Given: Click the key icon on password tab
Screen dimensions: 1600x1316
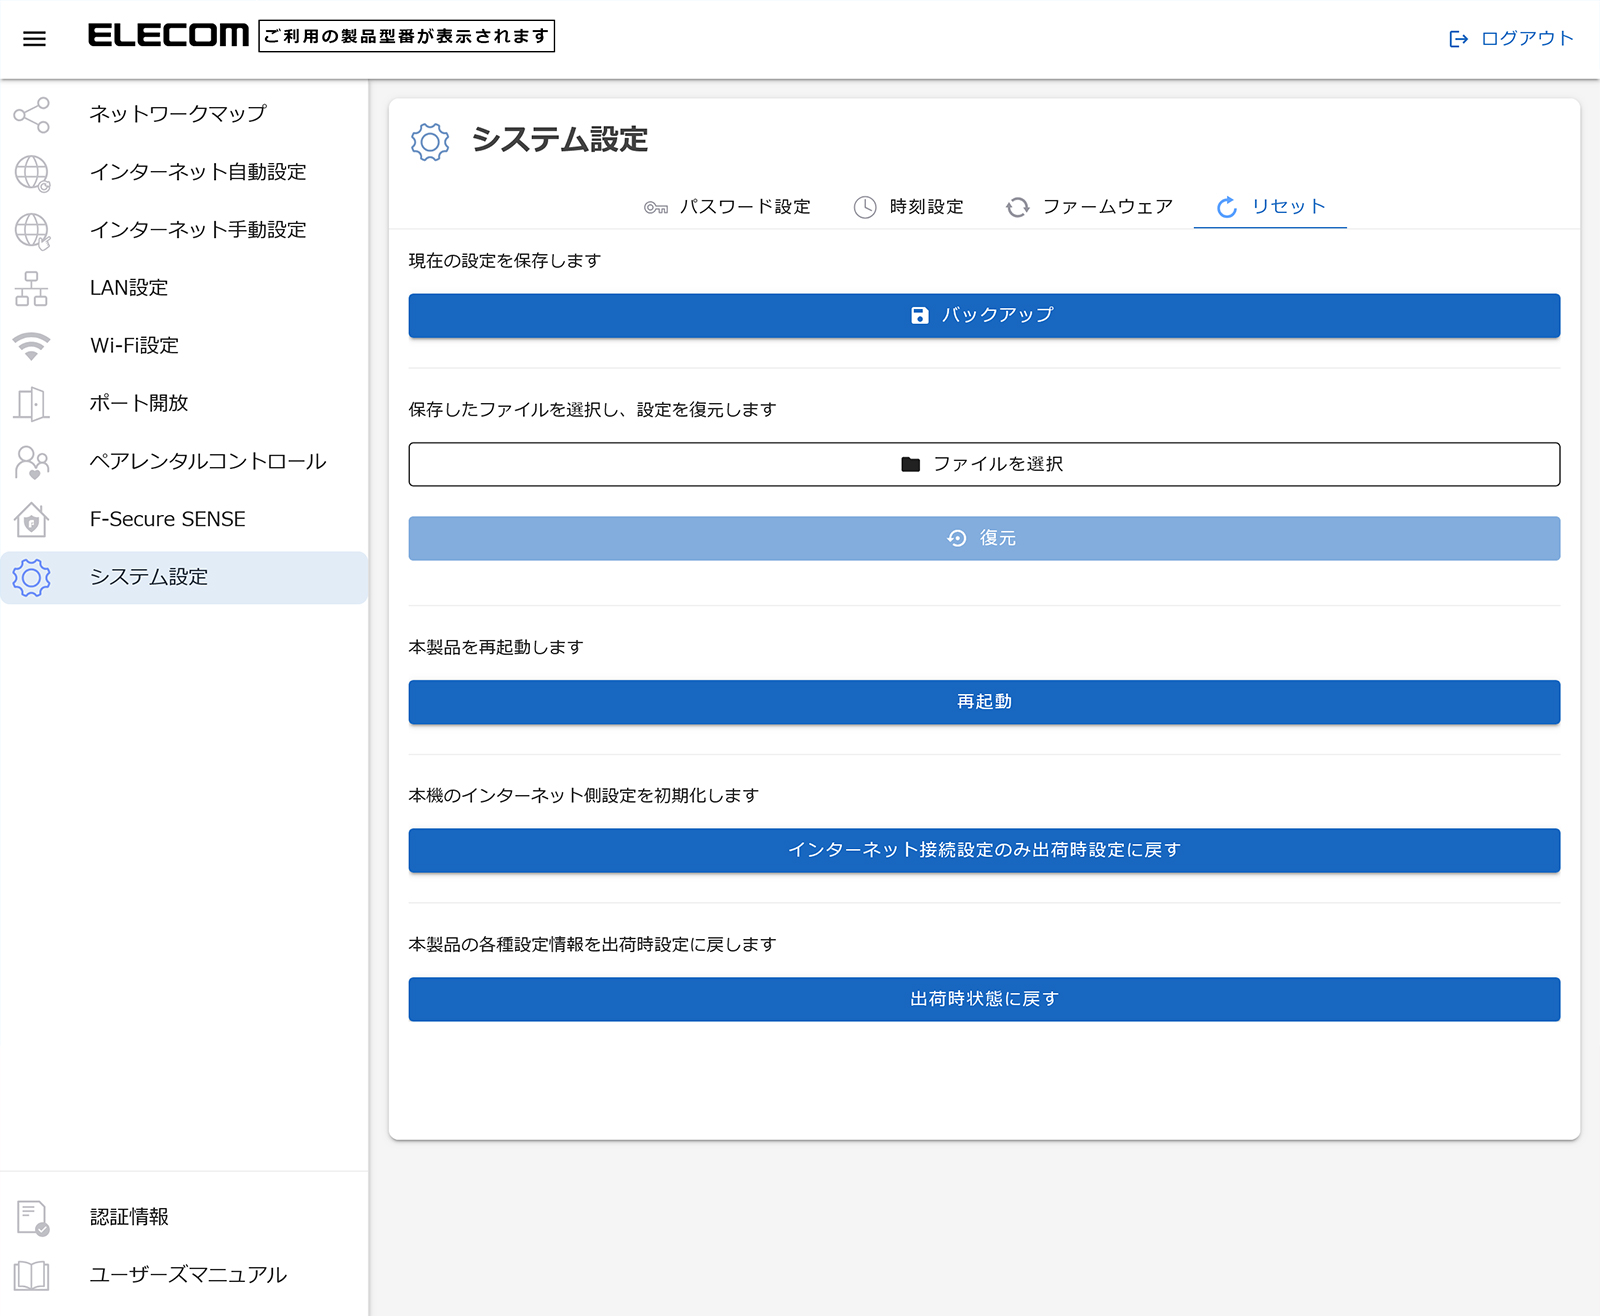Looking at the screenshot, I should 656,207.
